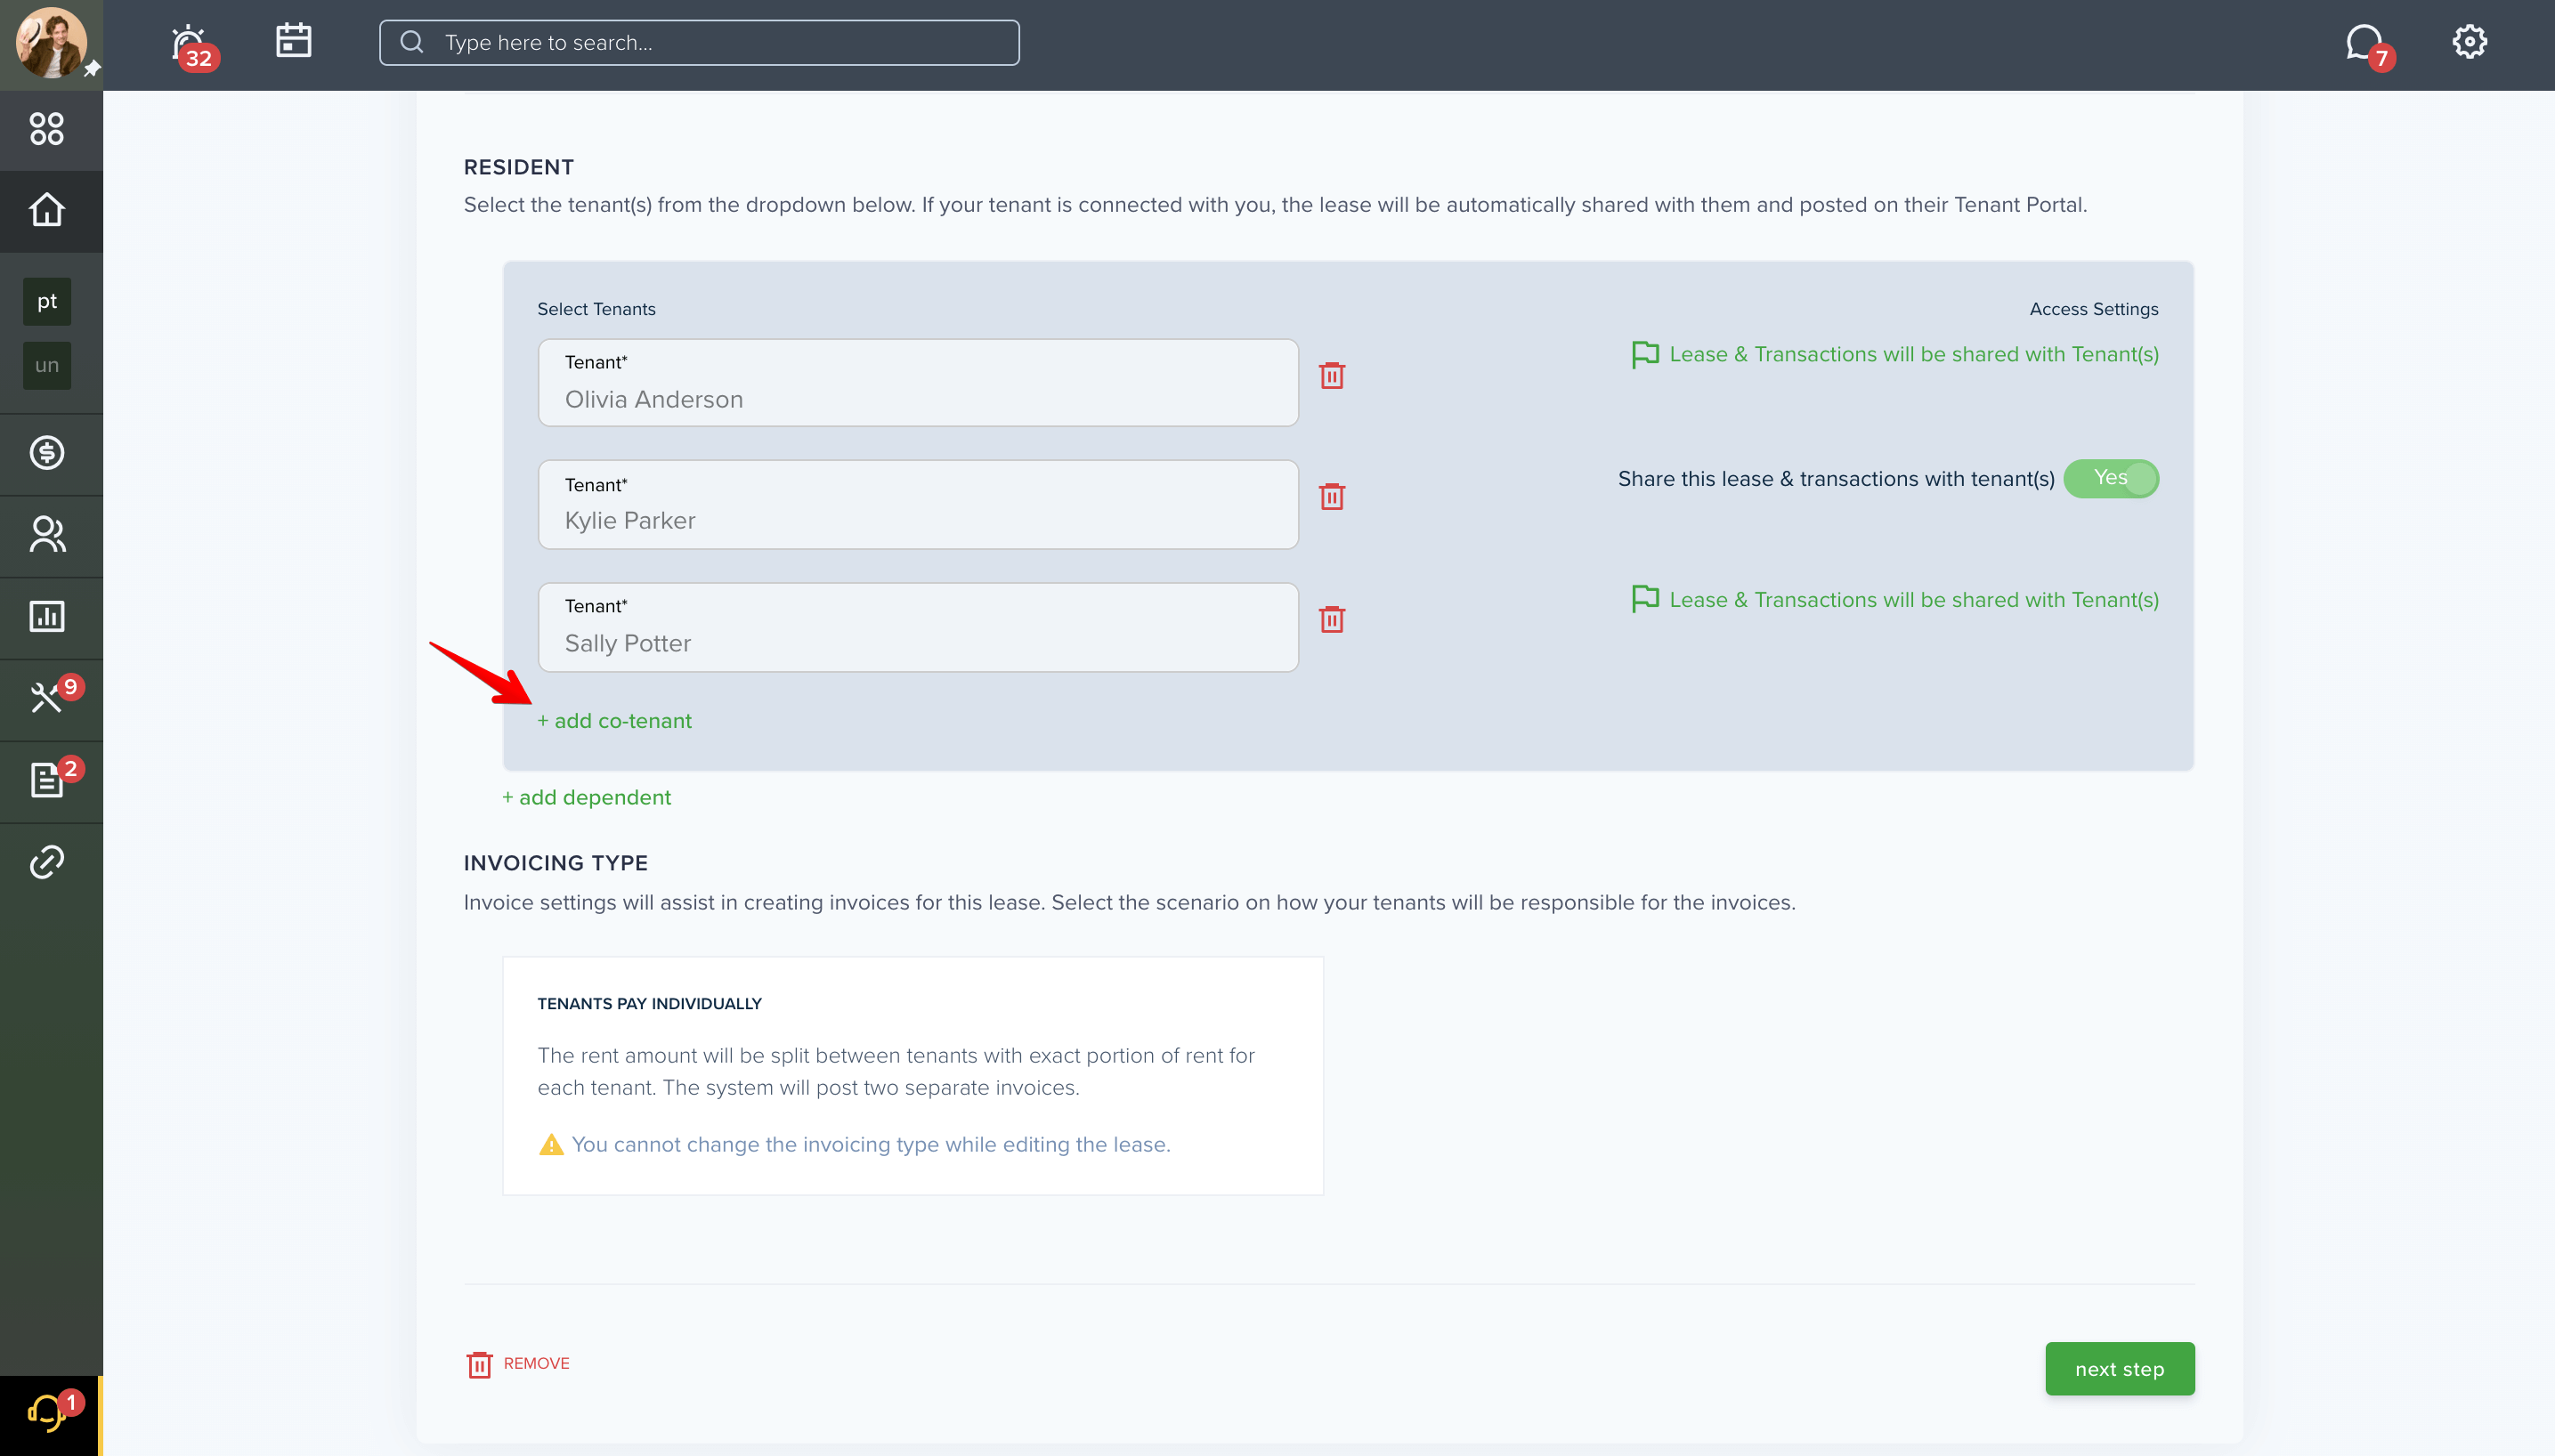The image size is (2555, 1456).
Task: Click '+ add co-tenant' link
Action: pos(614,721)
